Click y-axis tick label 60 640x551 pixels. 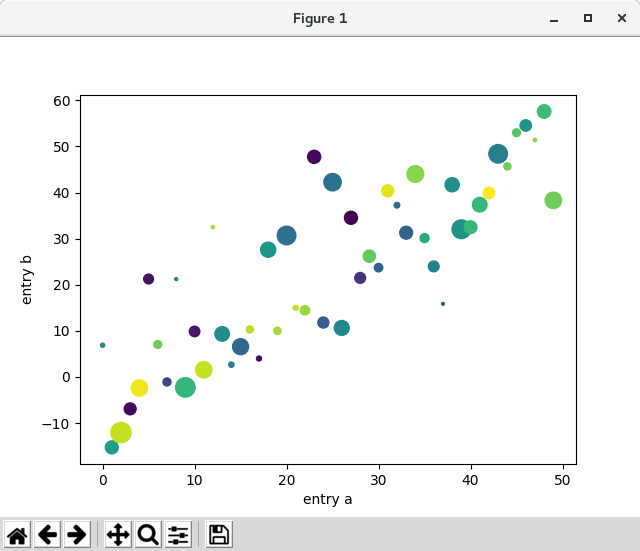[62, 101]
